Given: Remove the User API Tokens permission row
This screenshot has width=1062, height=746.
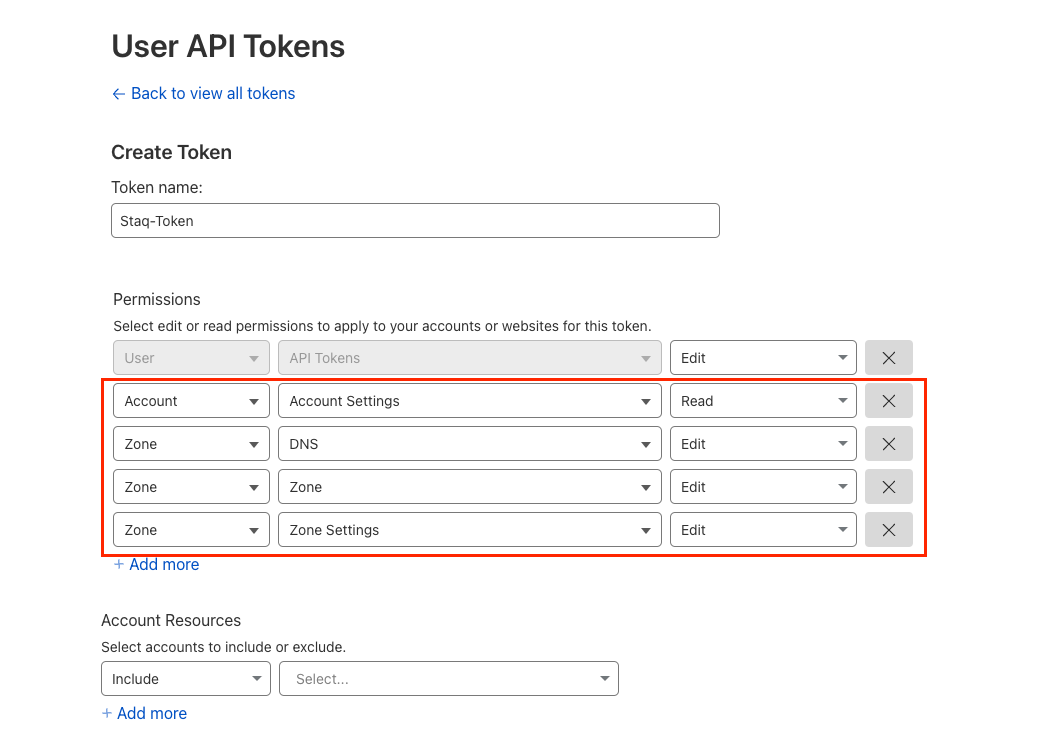Looking at the screenshot, I should (888, 357).
